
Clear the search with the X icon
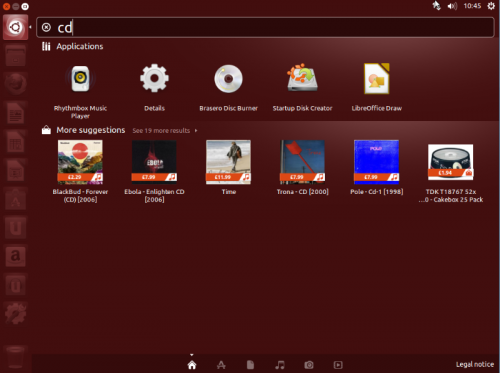coord(46,27)
